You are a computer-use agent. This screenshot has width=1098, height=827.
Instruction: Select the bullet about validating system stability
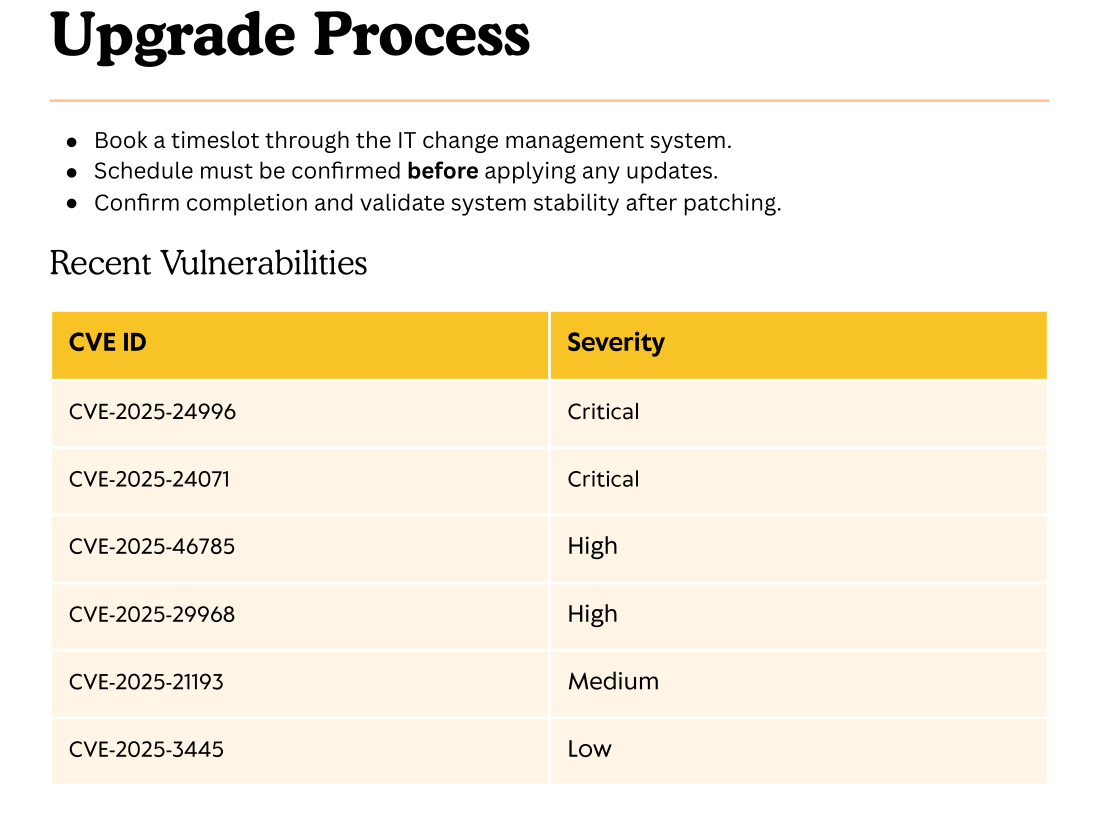click(437, 203)
